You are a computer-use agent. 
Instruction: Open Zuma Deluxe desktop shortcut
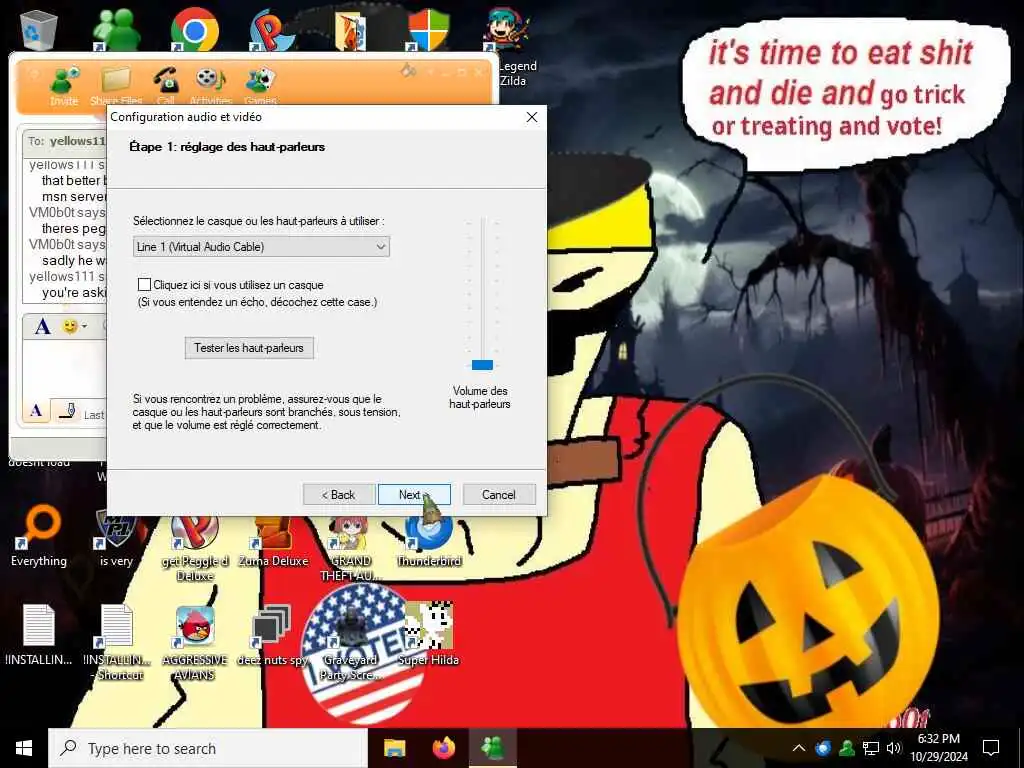(x=273, y=542)
